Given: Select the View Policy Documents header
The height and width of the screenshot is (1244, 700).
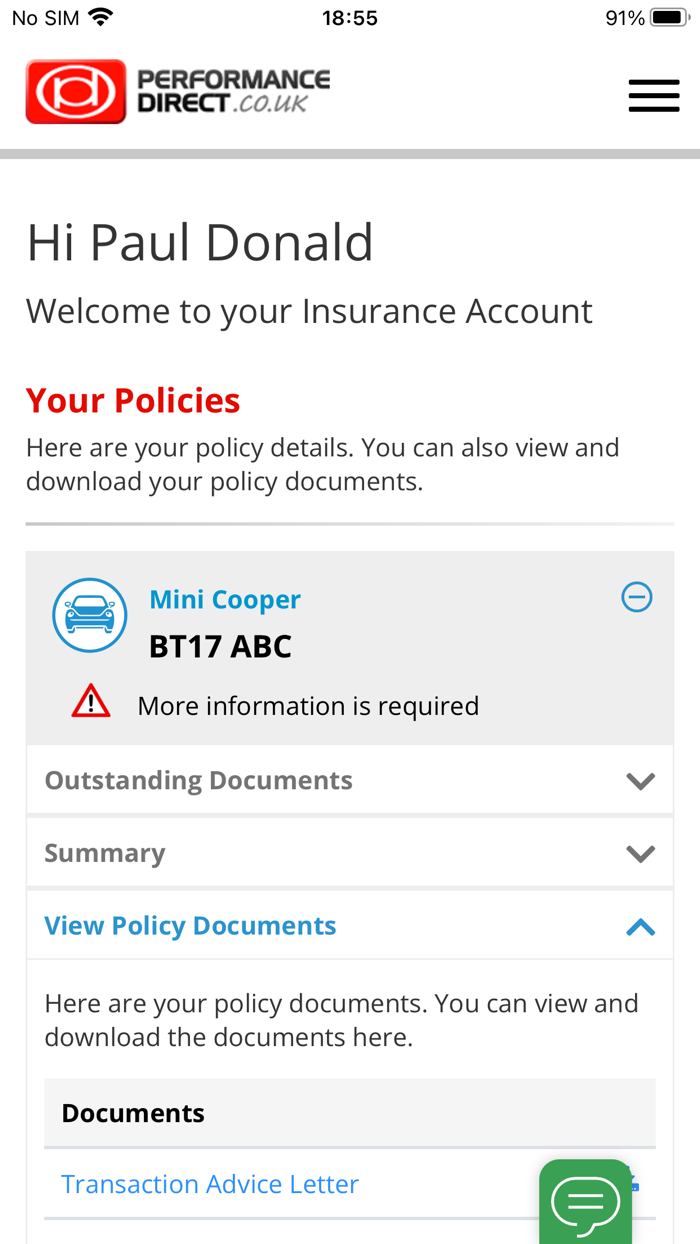Looking at the screenshot, I should [x=190, y=925].
